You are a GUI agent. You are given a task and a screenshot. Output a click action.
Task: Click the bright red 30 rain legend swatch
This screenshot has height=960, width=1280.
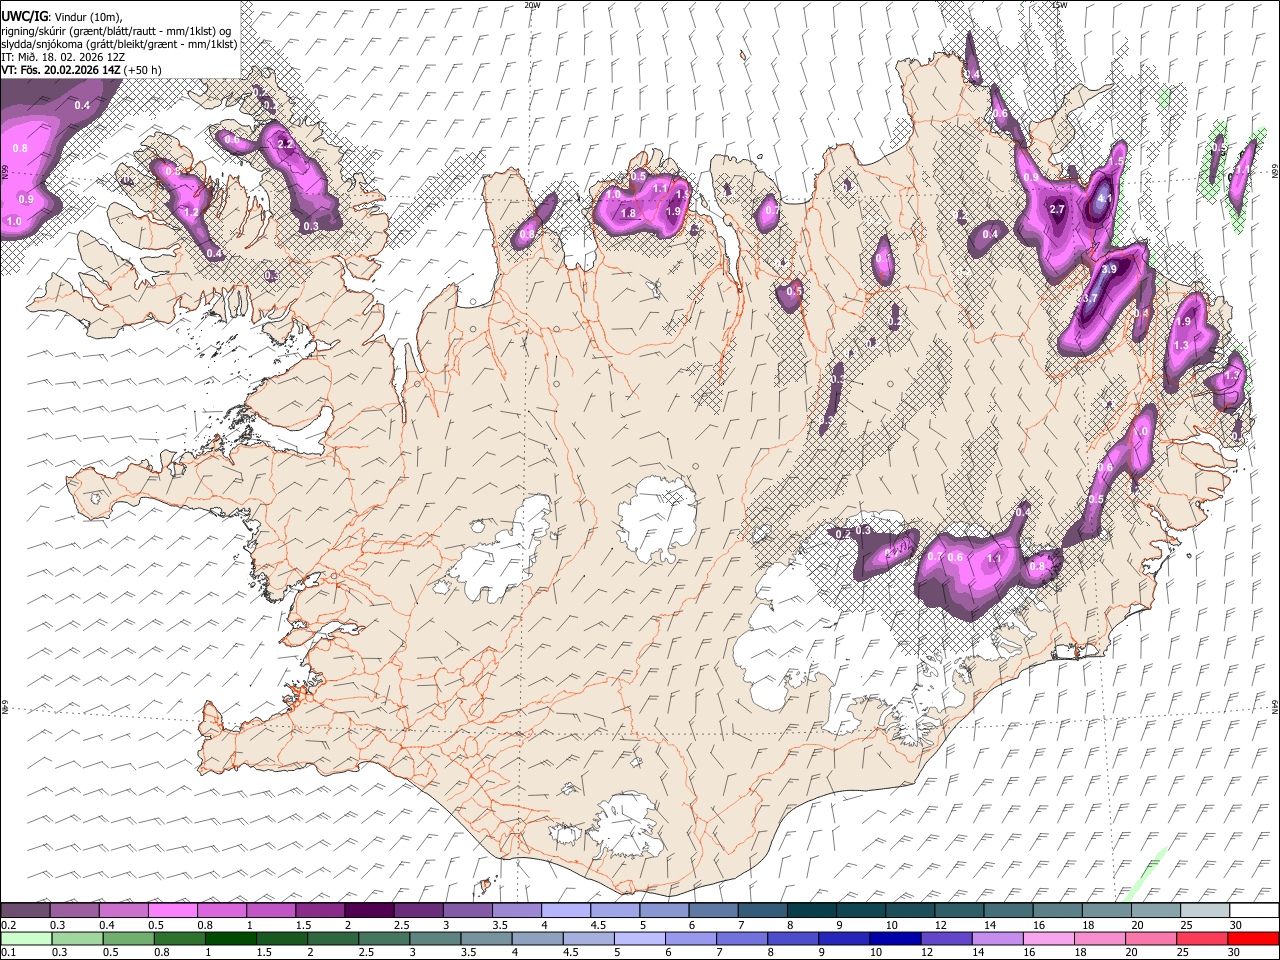[x=1252, y=938]
